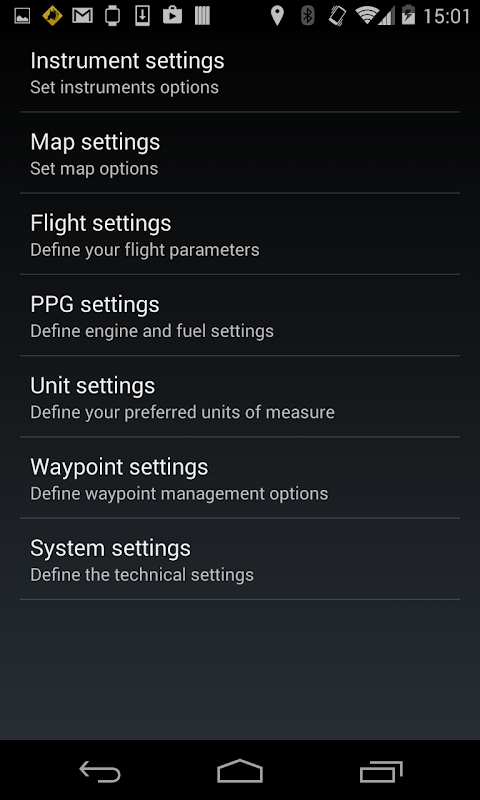Tap the picture notification icon in status bar

pyautogui.click(x=22, y=16)
